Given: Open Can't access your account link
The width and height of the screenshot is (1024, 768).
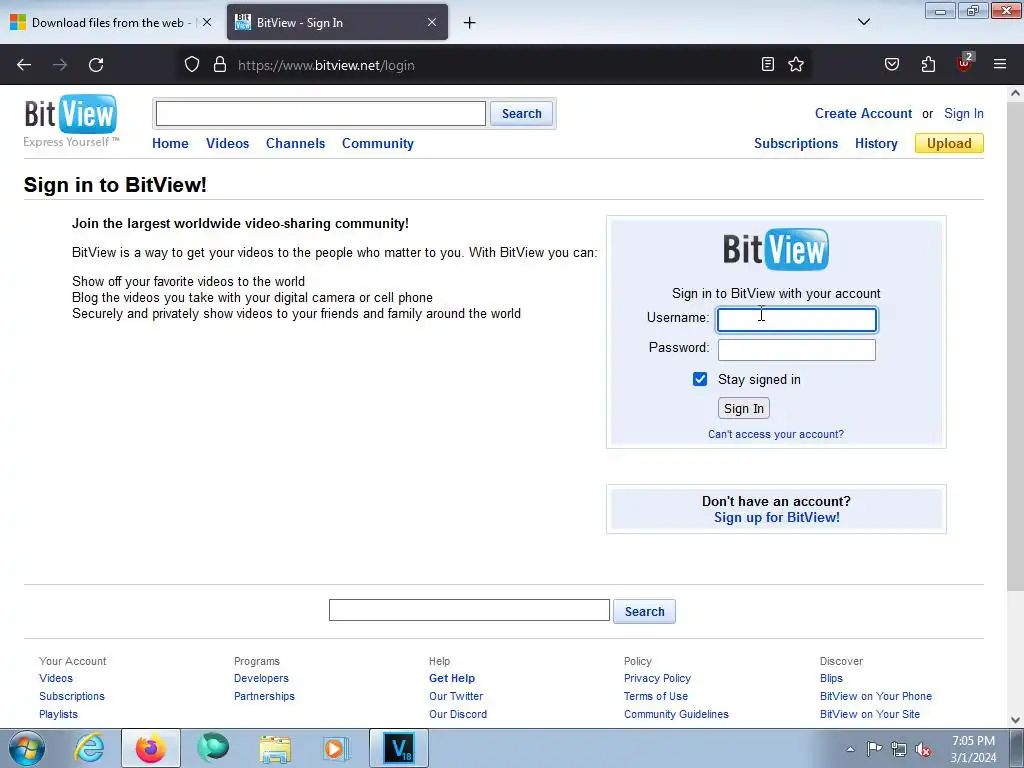Looking at the screenshot, I should tap(776, 434).
